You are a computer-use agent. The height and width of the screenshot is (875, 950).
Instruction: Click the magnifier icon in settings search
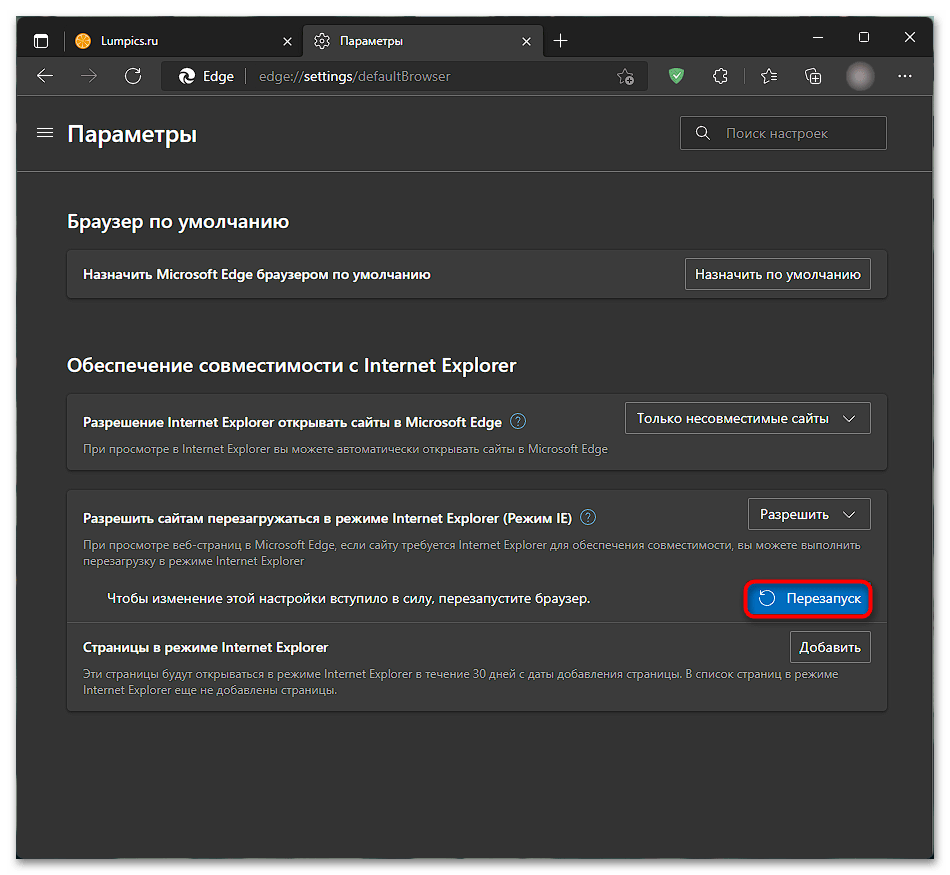point(703,133)
